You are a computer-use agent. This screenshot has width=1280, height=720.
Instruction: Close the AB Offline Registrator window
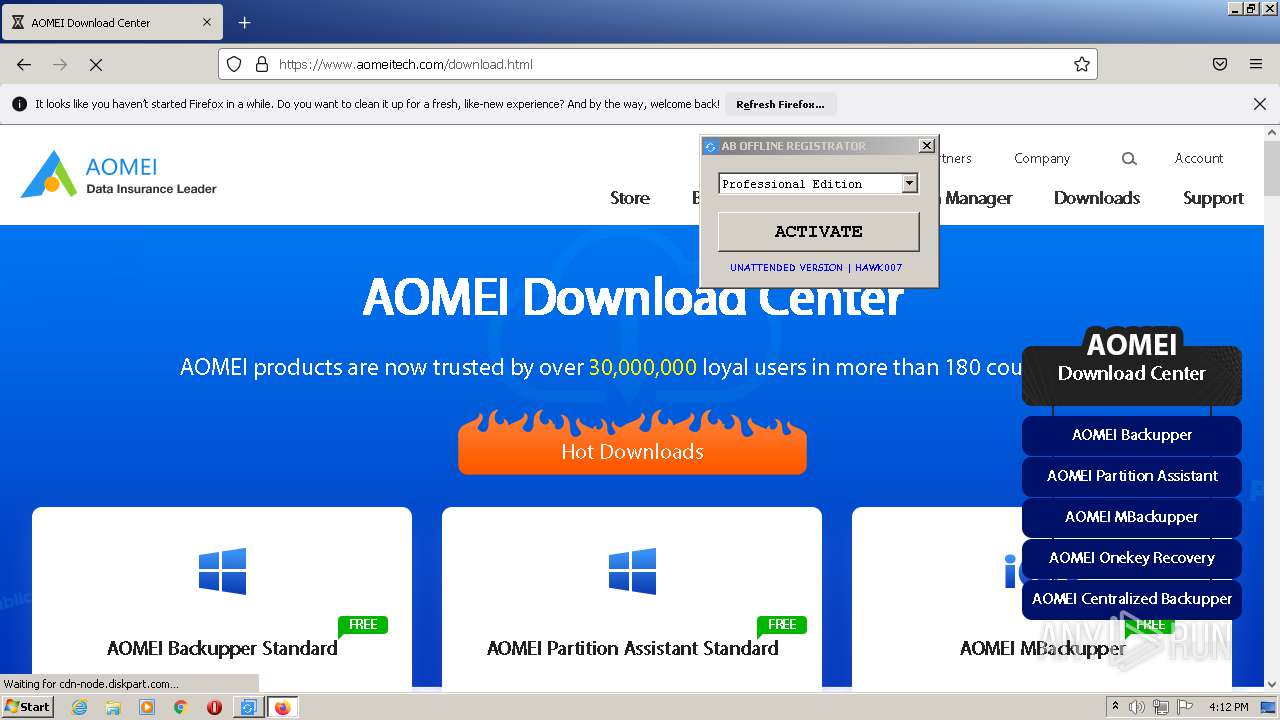tap(927, 146)
